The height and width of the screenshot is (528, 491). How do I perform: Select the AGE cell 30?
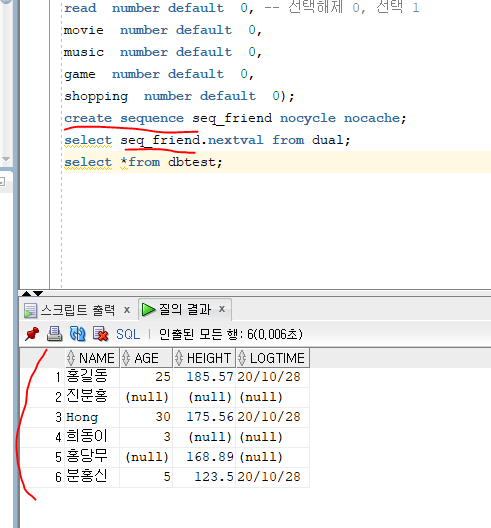tap(146, 417)
